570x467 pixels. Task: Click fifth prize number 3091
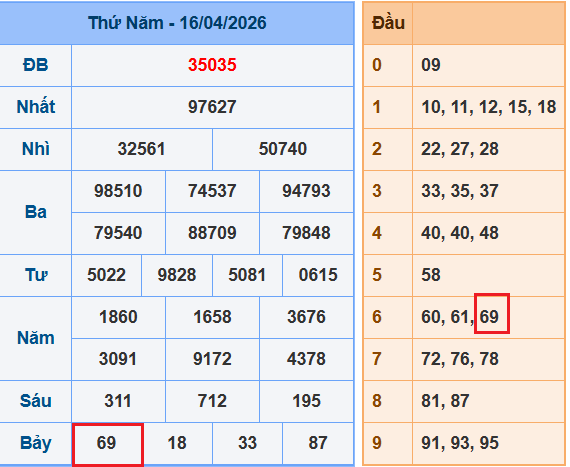coord(118,359)
